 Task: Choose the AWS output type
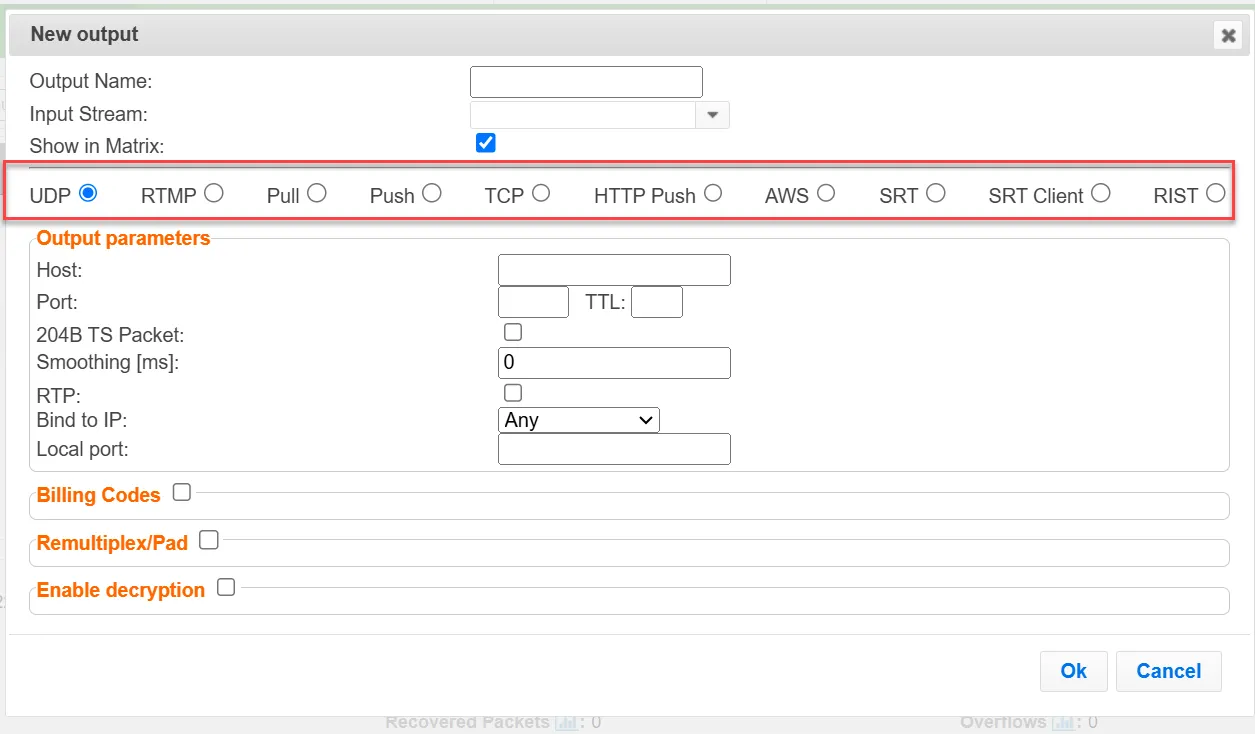(x=826, y=193)
